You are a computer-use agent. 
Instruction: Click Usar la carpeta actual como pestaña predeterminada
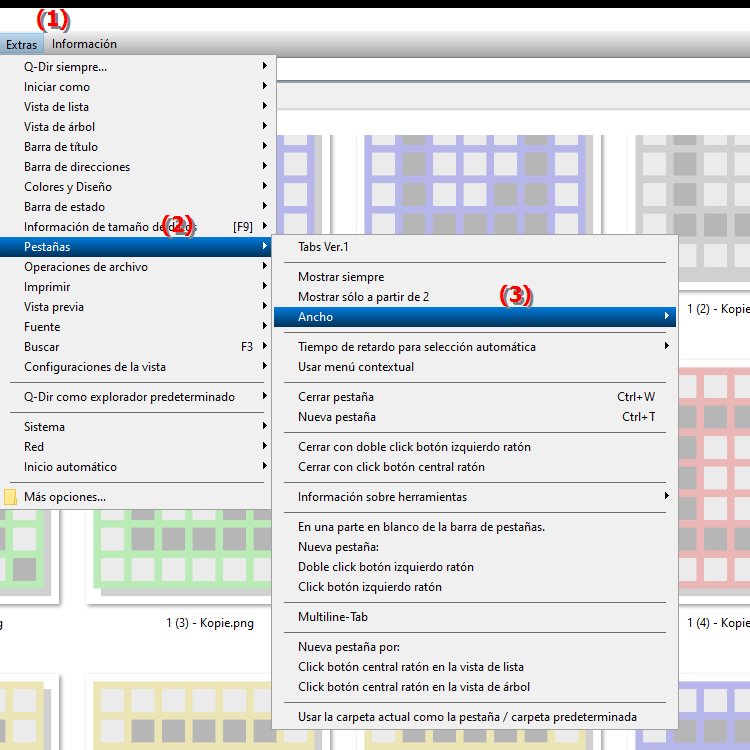467,717
